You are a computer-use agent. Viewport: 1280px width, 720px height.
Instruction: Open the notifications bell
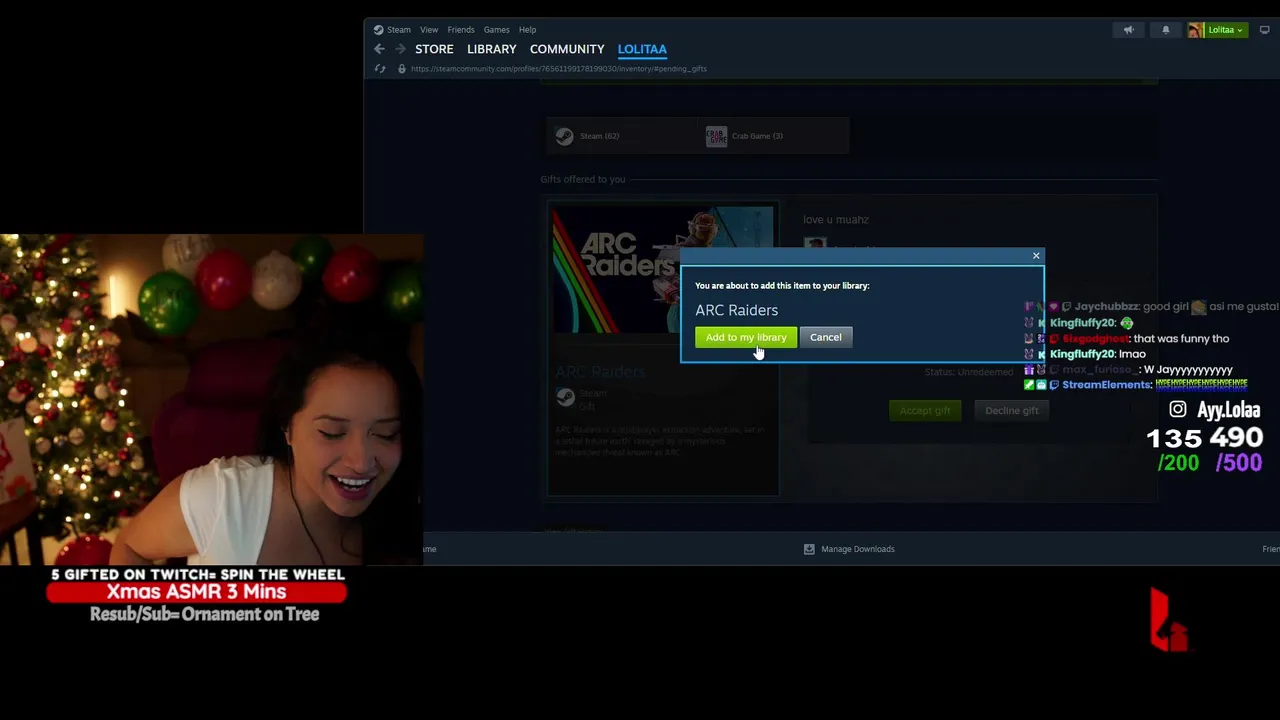[1165, 30]
